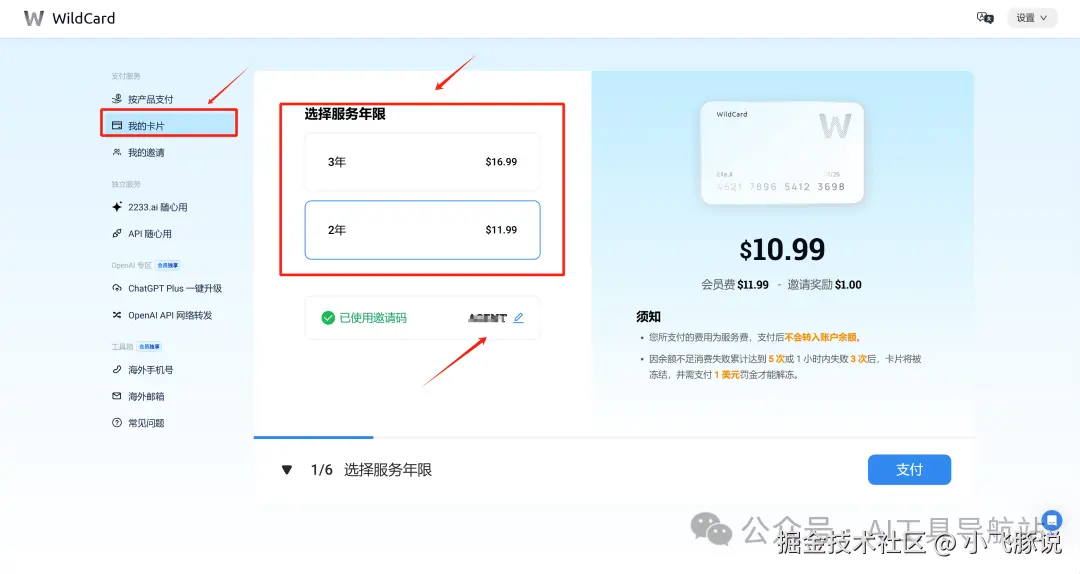Click the 我的邀请 people icon
The height and width of the screenshot is (574, 1080).
tap(116, 152)
